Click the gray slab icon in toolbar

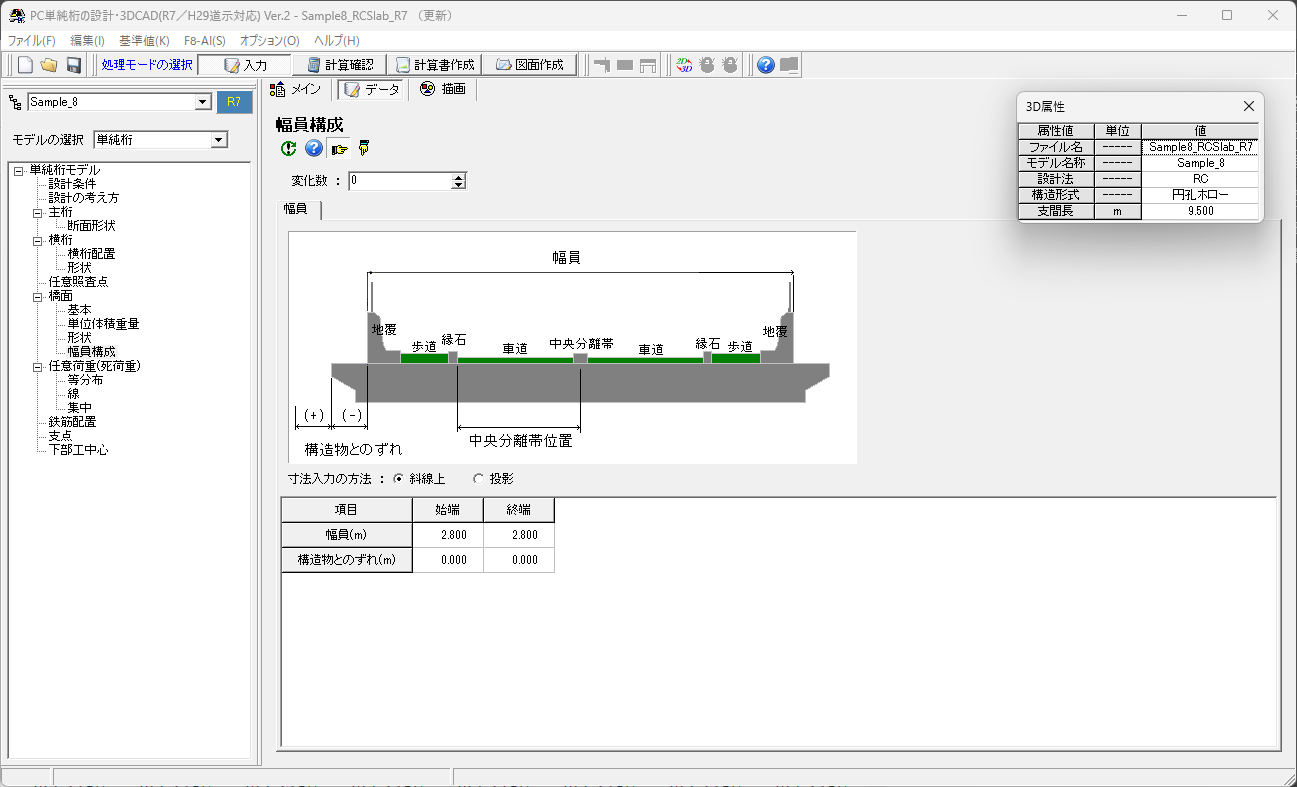[x=625, y=65]
